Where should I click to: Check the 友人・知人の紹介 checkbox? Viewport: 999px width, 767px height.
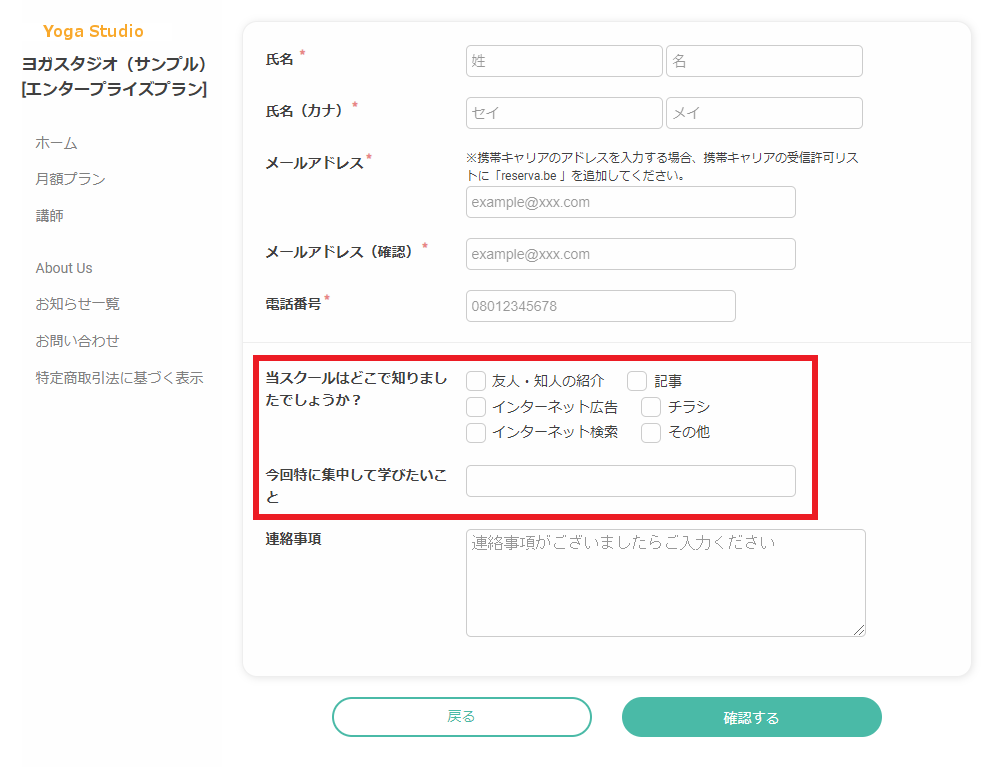tap(476, 381)
